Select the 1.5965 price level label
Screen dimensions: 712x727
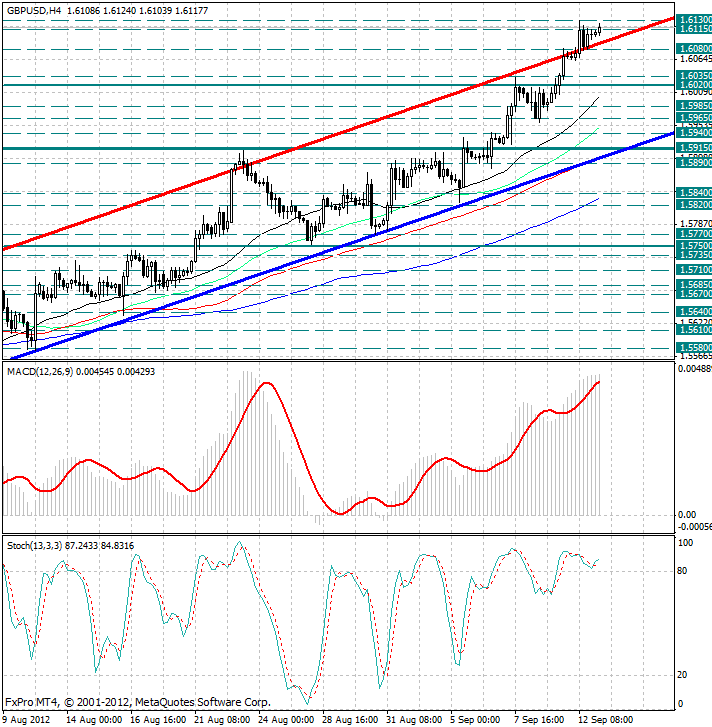(x=694, y=118)
